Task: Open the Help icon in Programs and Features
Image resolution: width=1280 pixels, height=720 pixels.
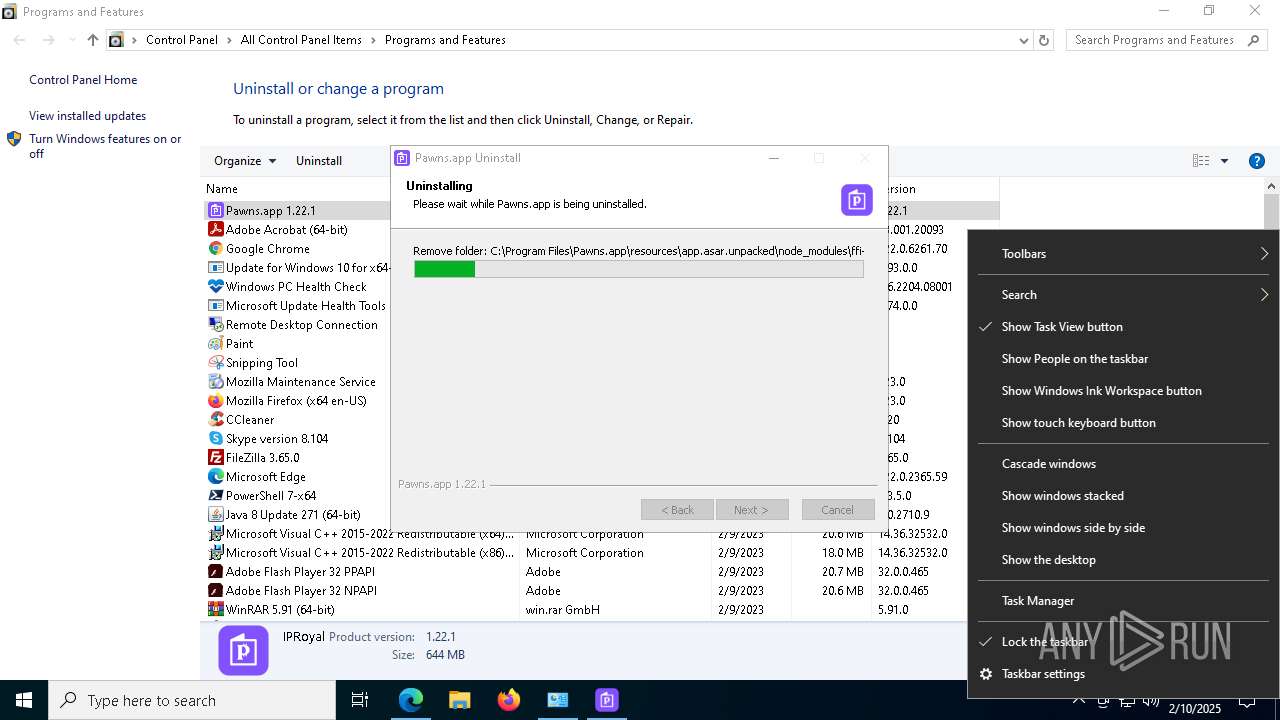Action: (1257, 161)
